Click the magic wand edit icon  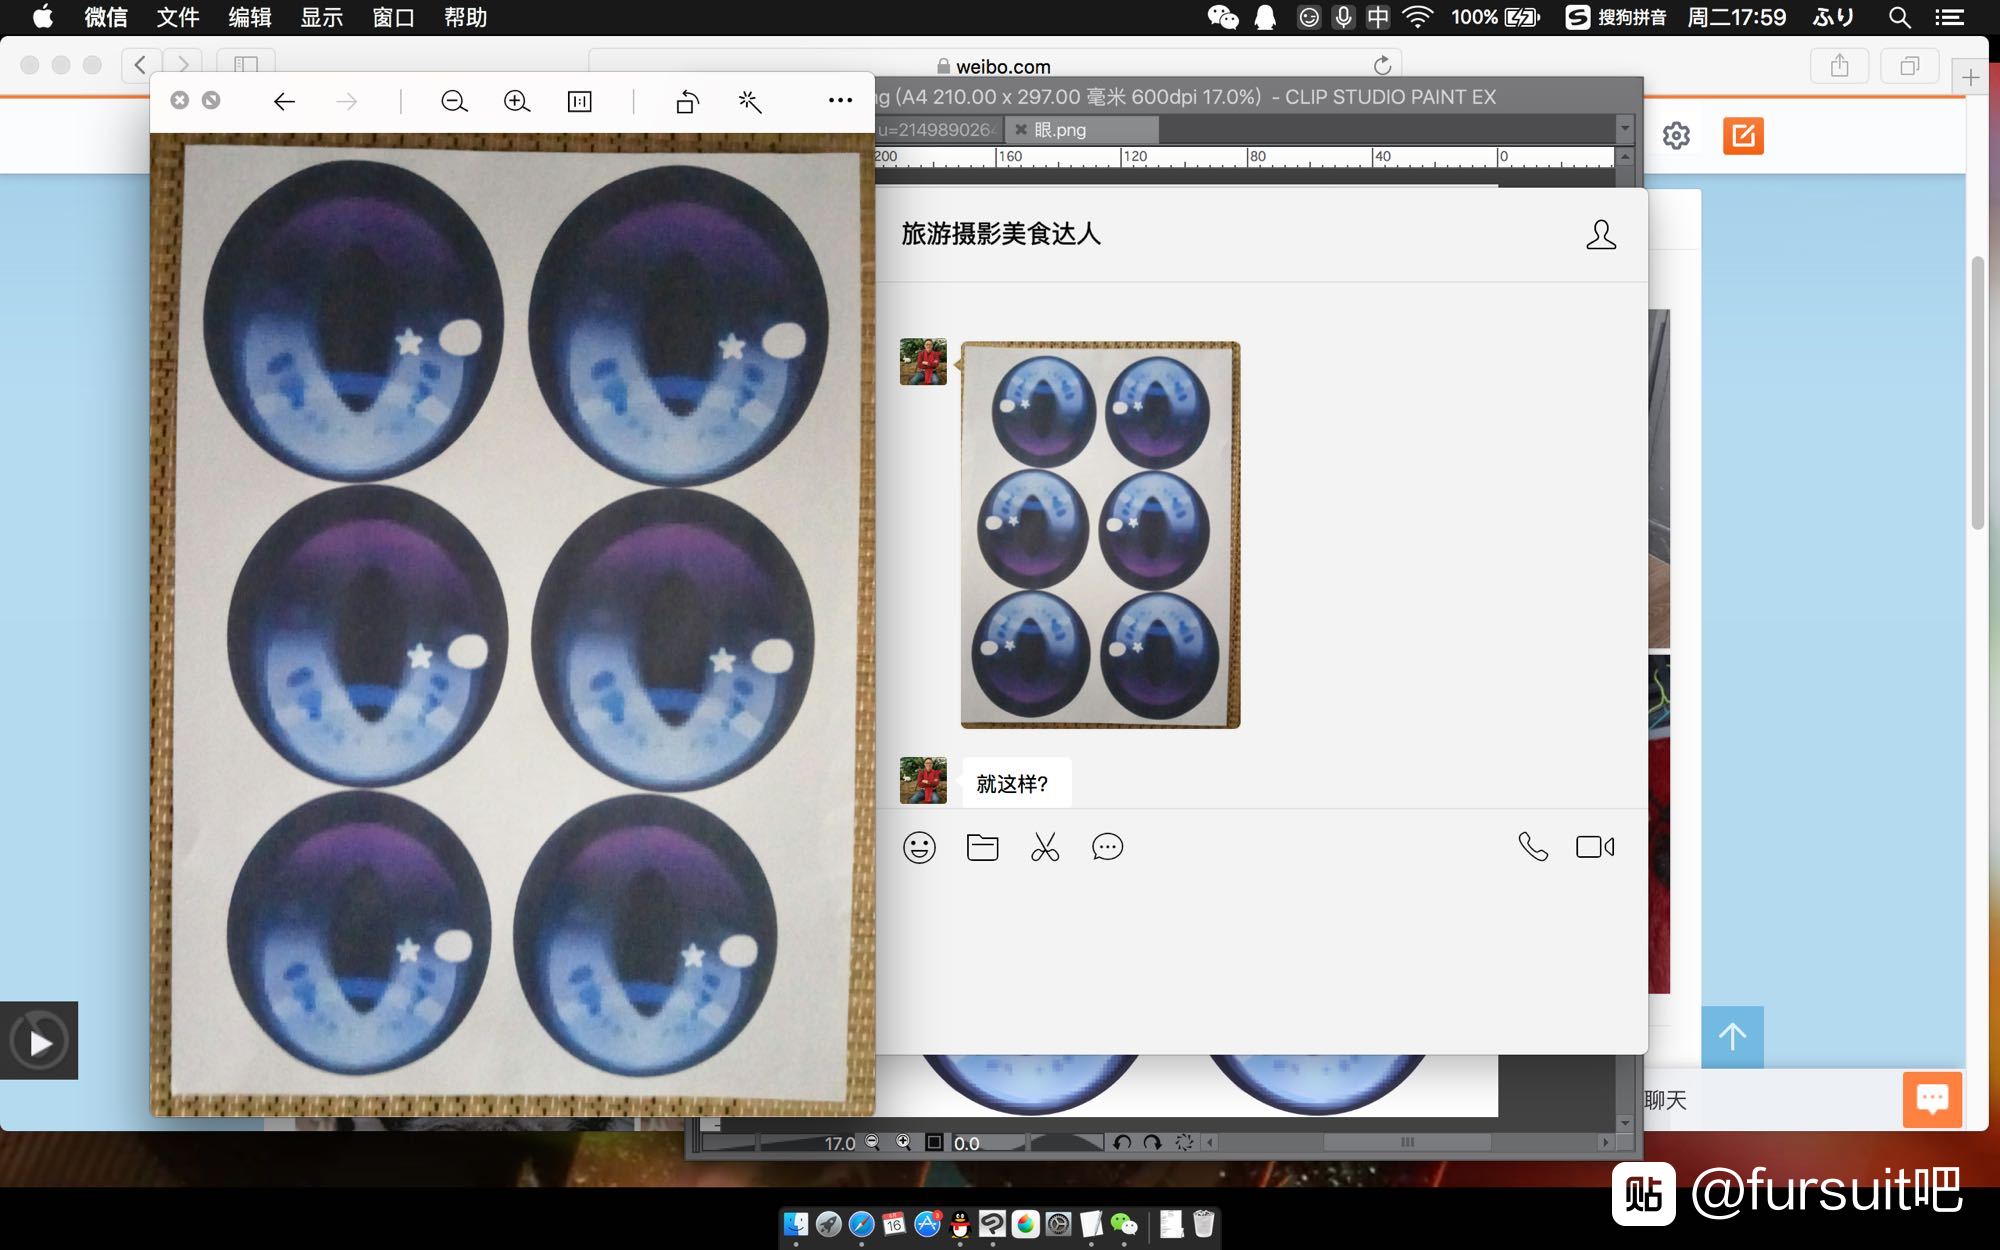pos(749,101)
